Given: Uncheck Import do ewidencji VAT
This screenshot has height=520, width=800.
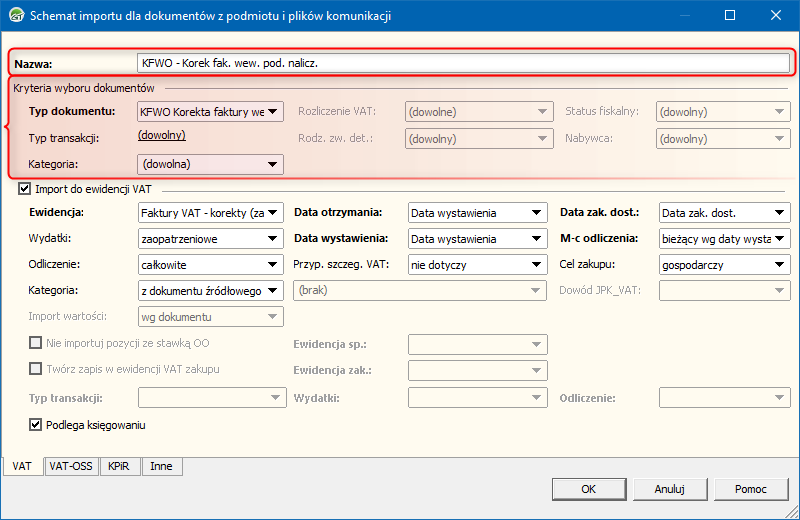Looking at the screenshot, I should point(25,187).
